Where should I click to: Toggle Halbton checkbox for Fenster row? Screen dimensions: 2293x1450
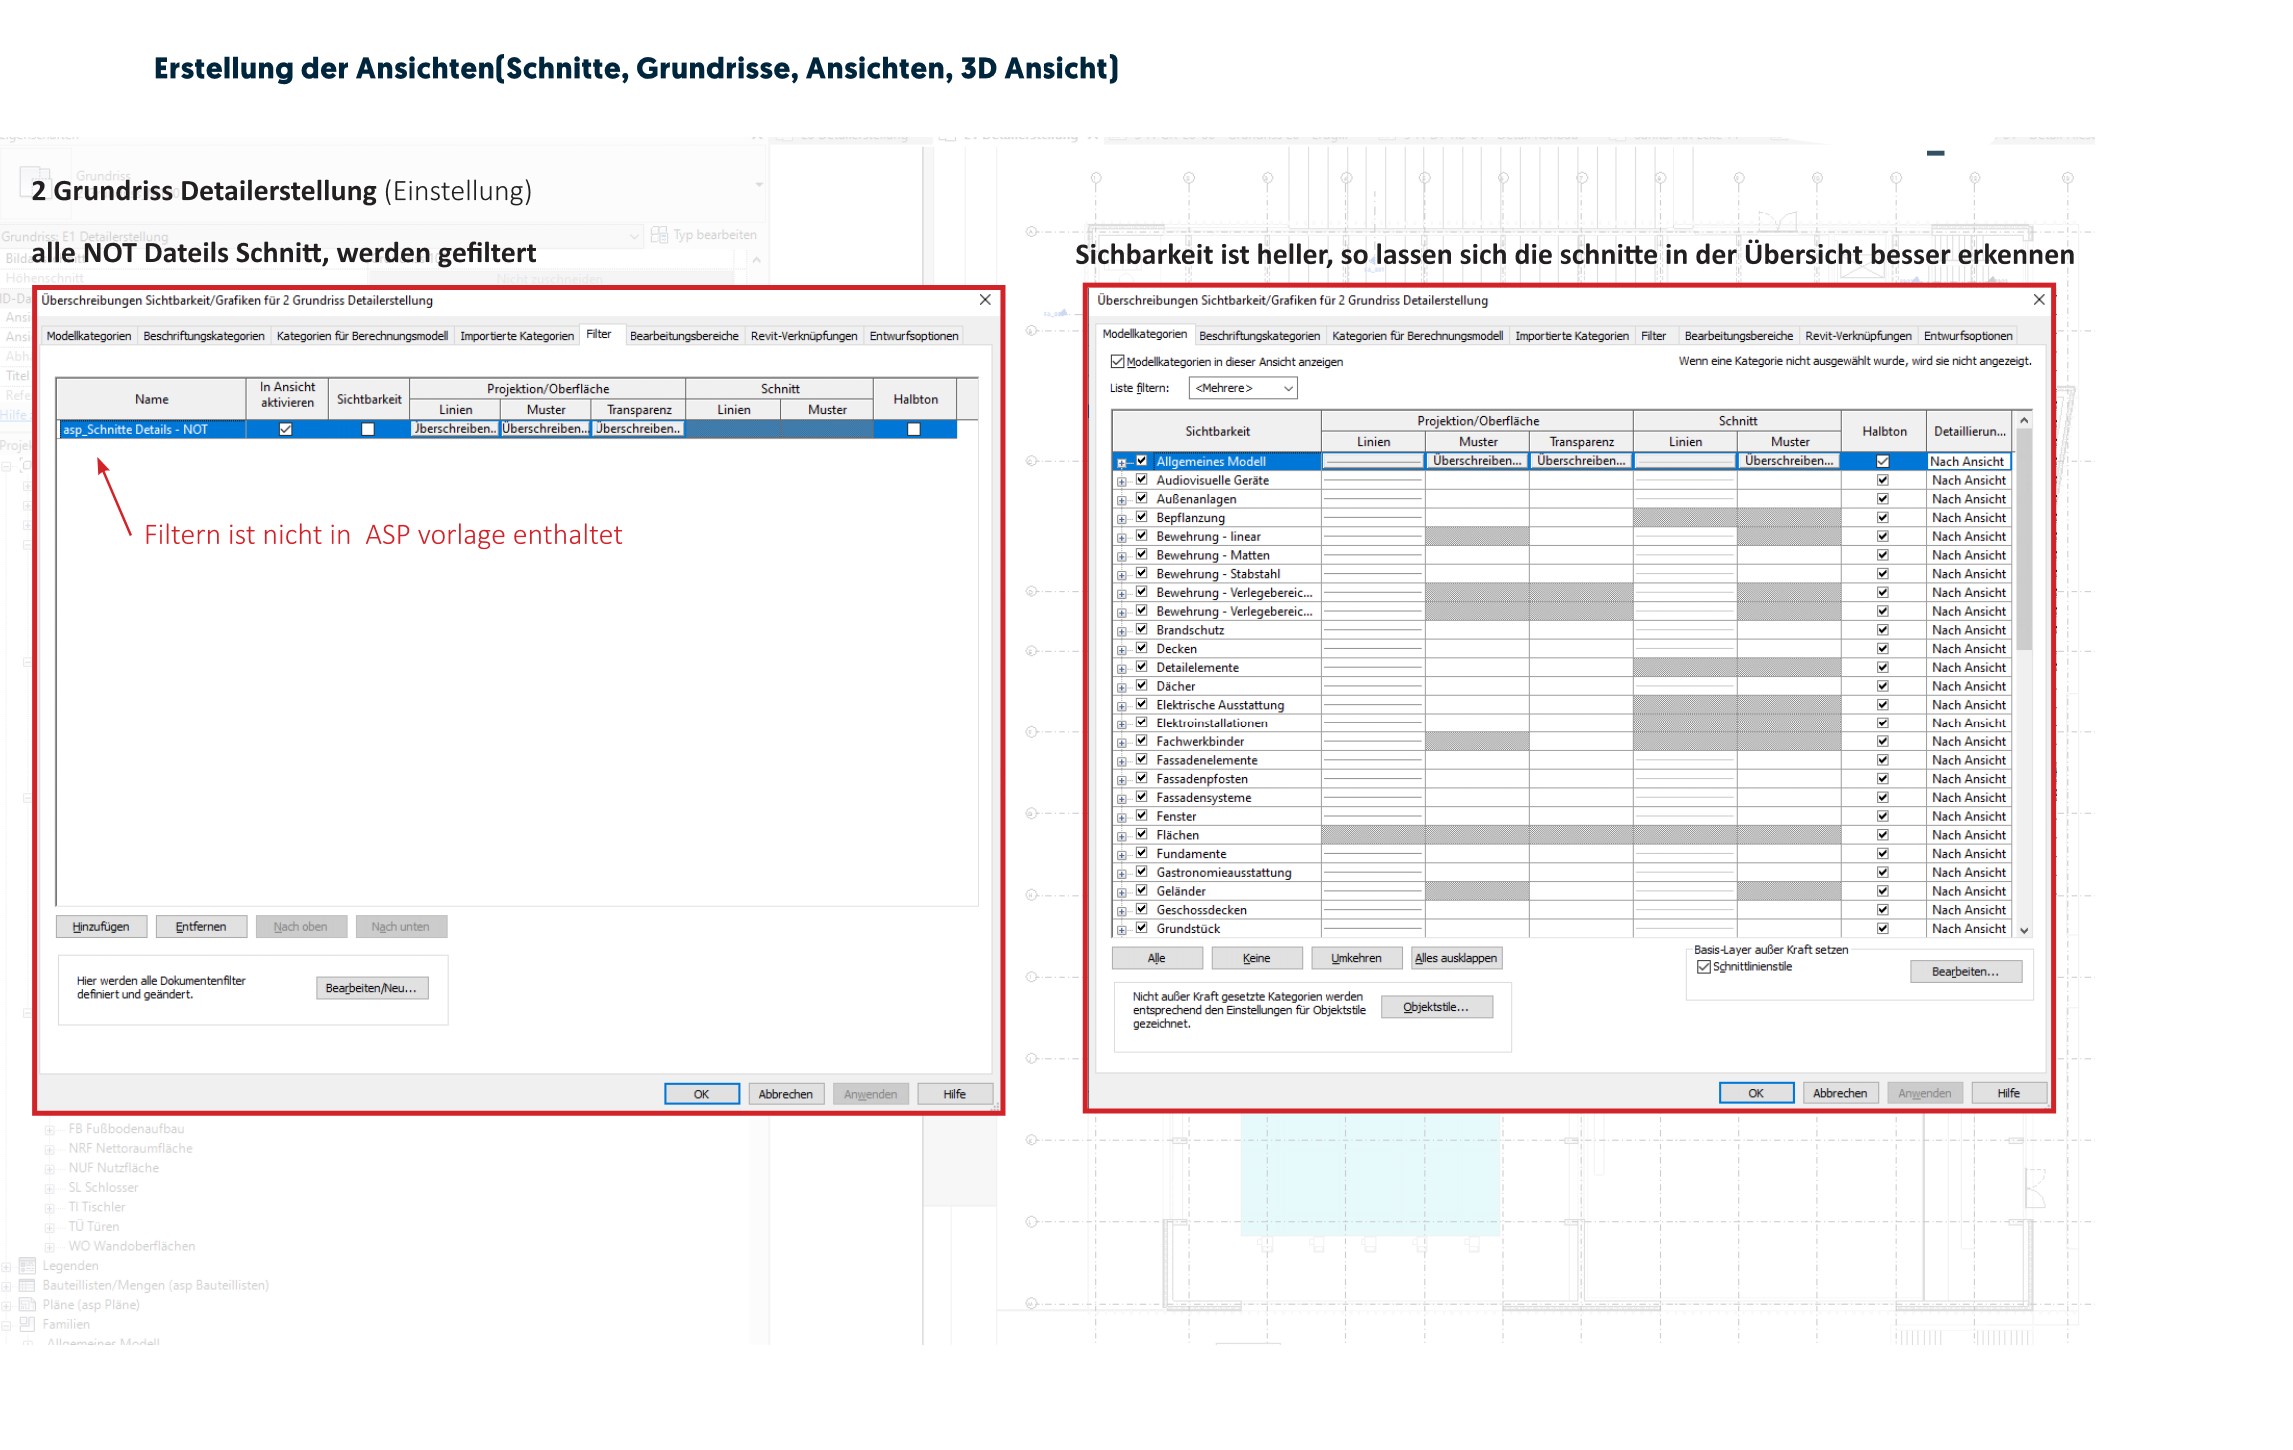click(x=1883, y=817)
